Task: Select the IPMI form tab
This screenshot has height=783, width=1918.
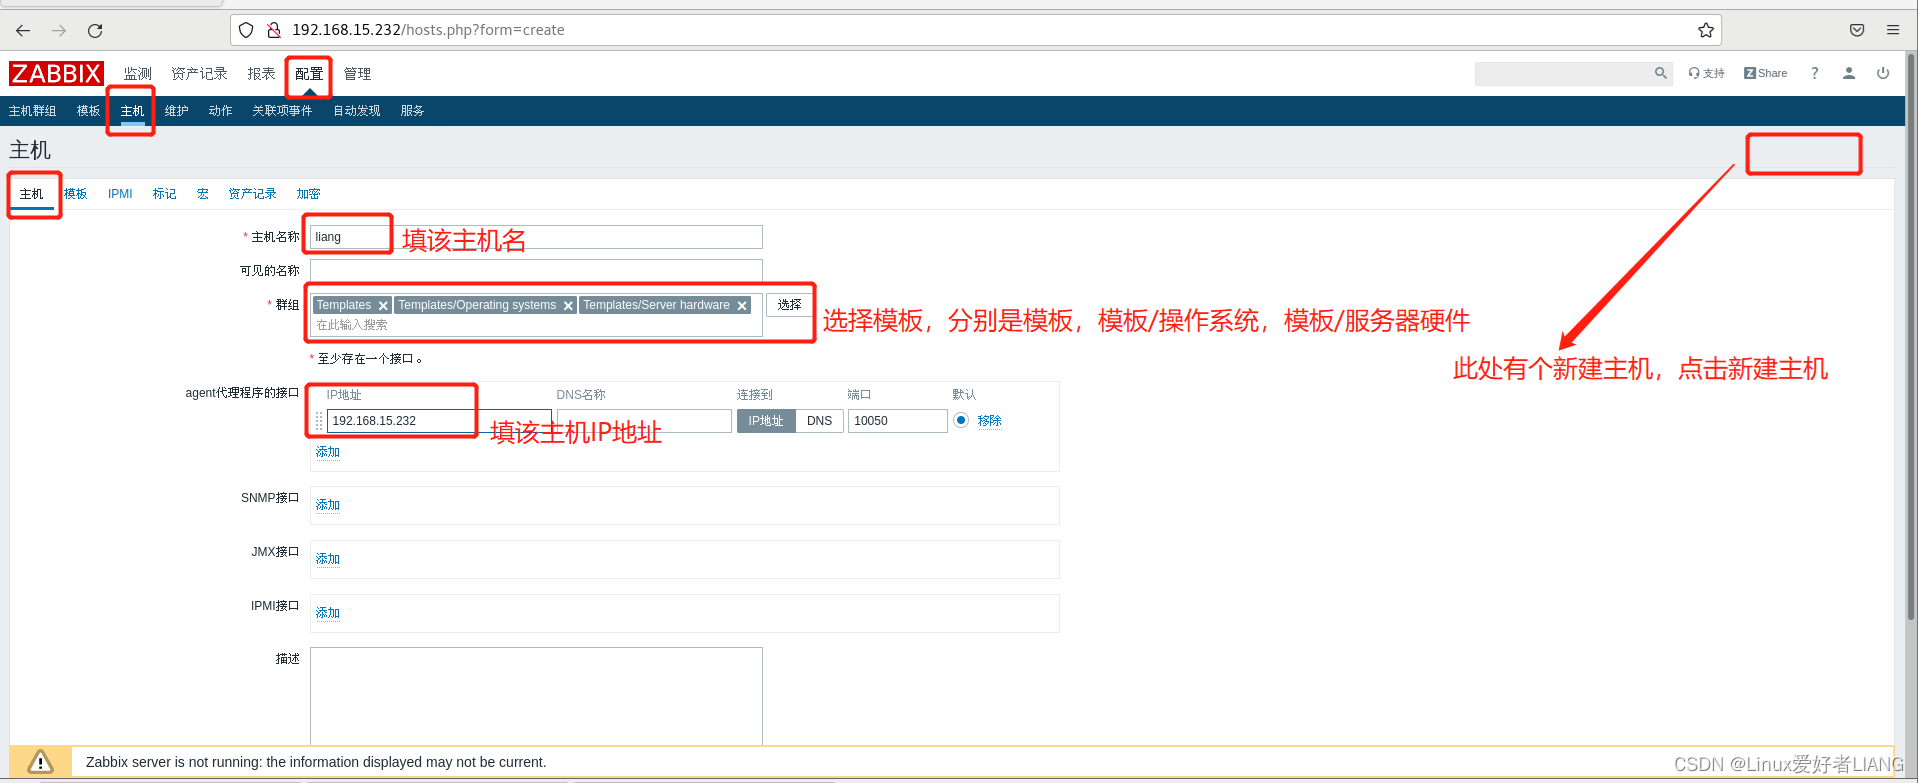Action: (x=120, y=194)
